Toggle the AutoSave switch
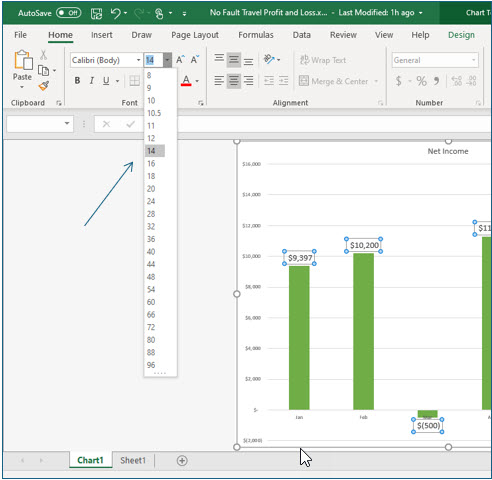Screen dimensions: 492x480 (69, 13)
